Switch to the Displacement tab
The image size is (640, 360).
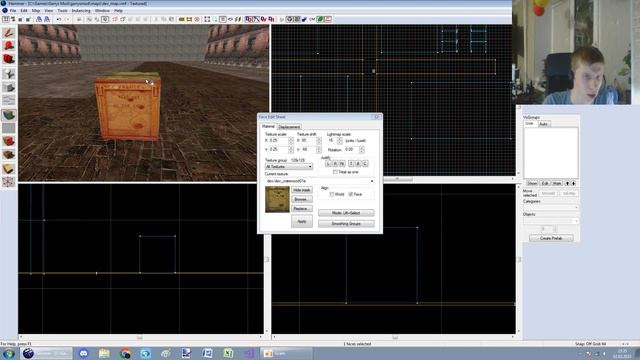pos(289,127)
